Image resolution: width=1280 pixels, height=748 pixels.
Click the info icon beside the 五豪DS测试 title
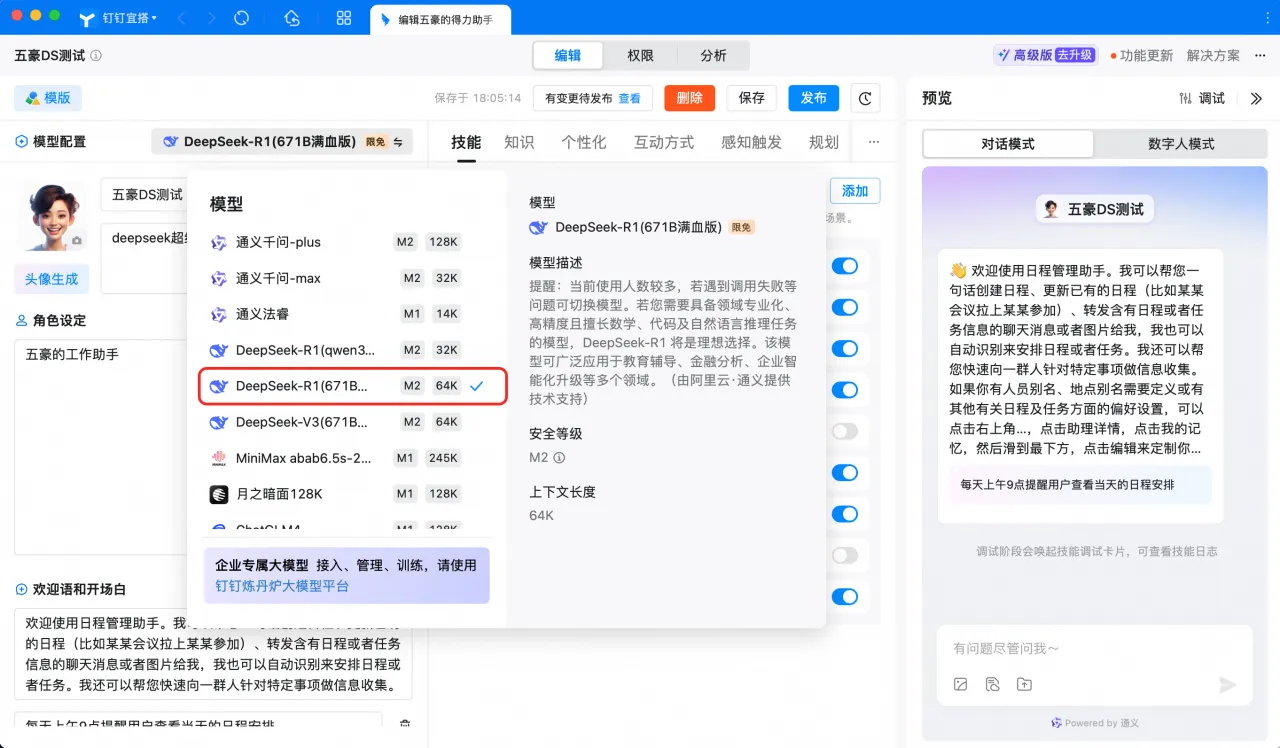click(x=96, y=56)
